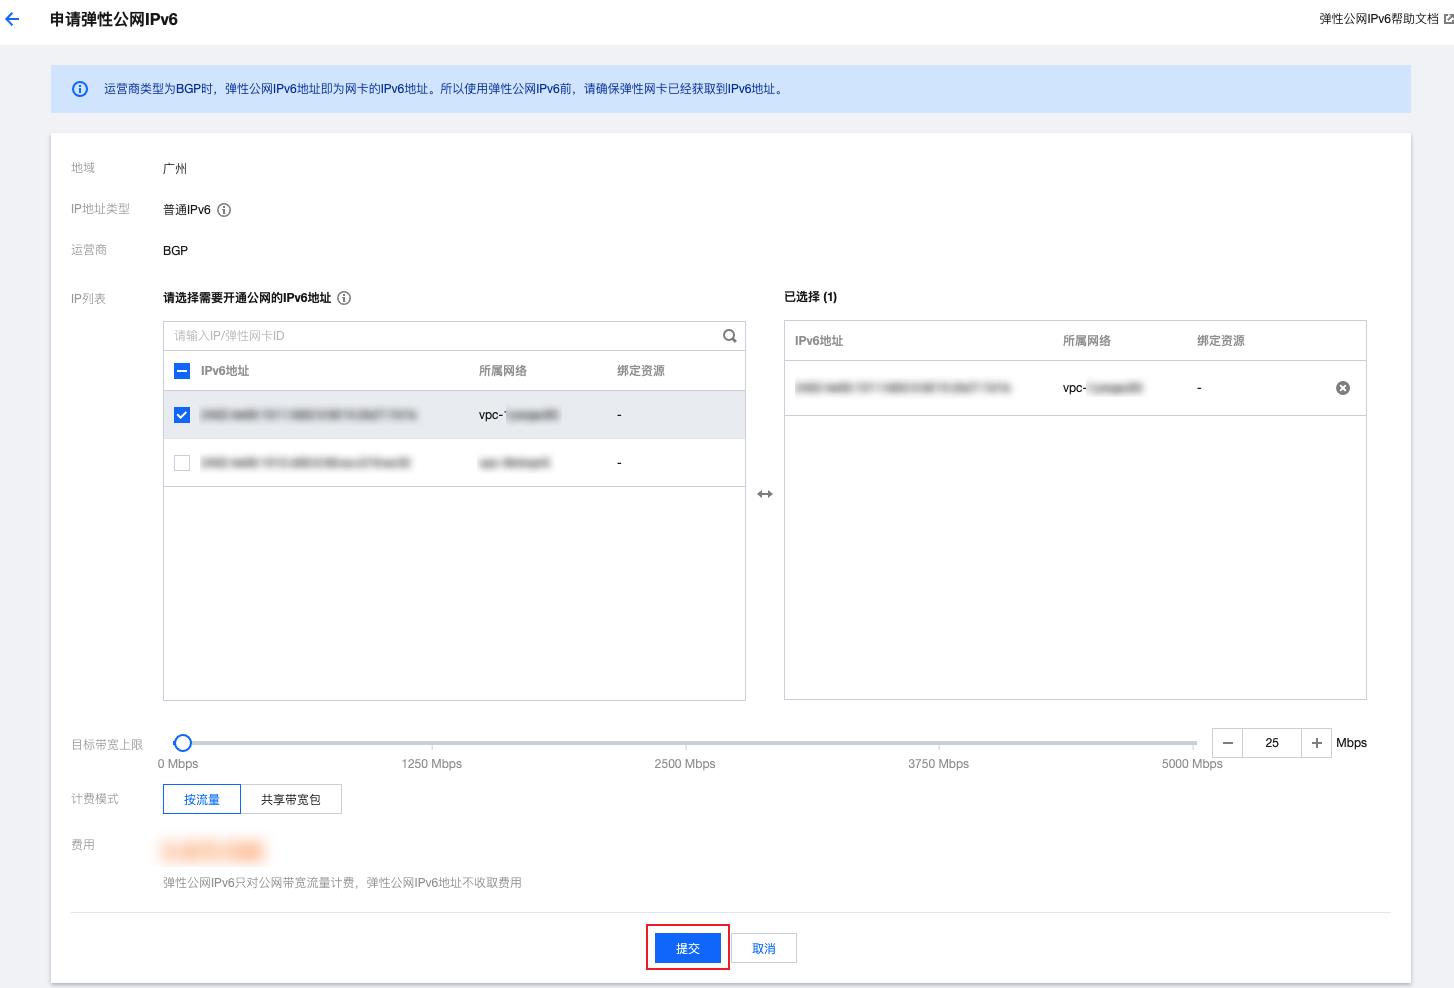
Task: Click the bandwidth value field showing 25
Action: [1272, 743]
